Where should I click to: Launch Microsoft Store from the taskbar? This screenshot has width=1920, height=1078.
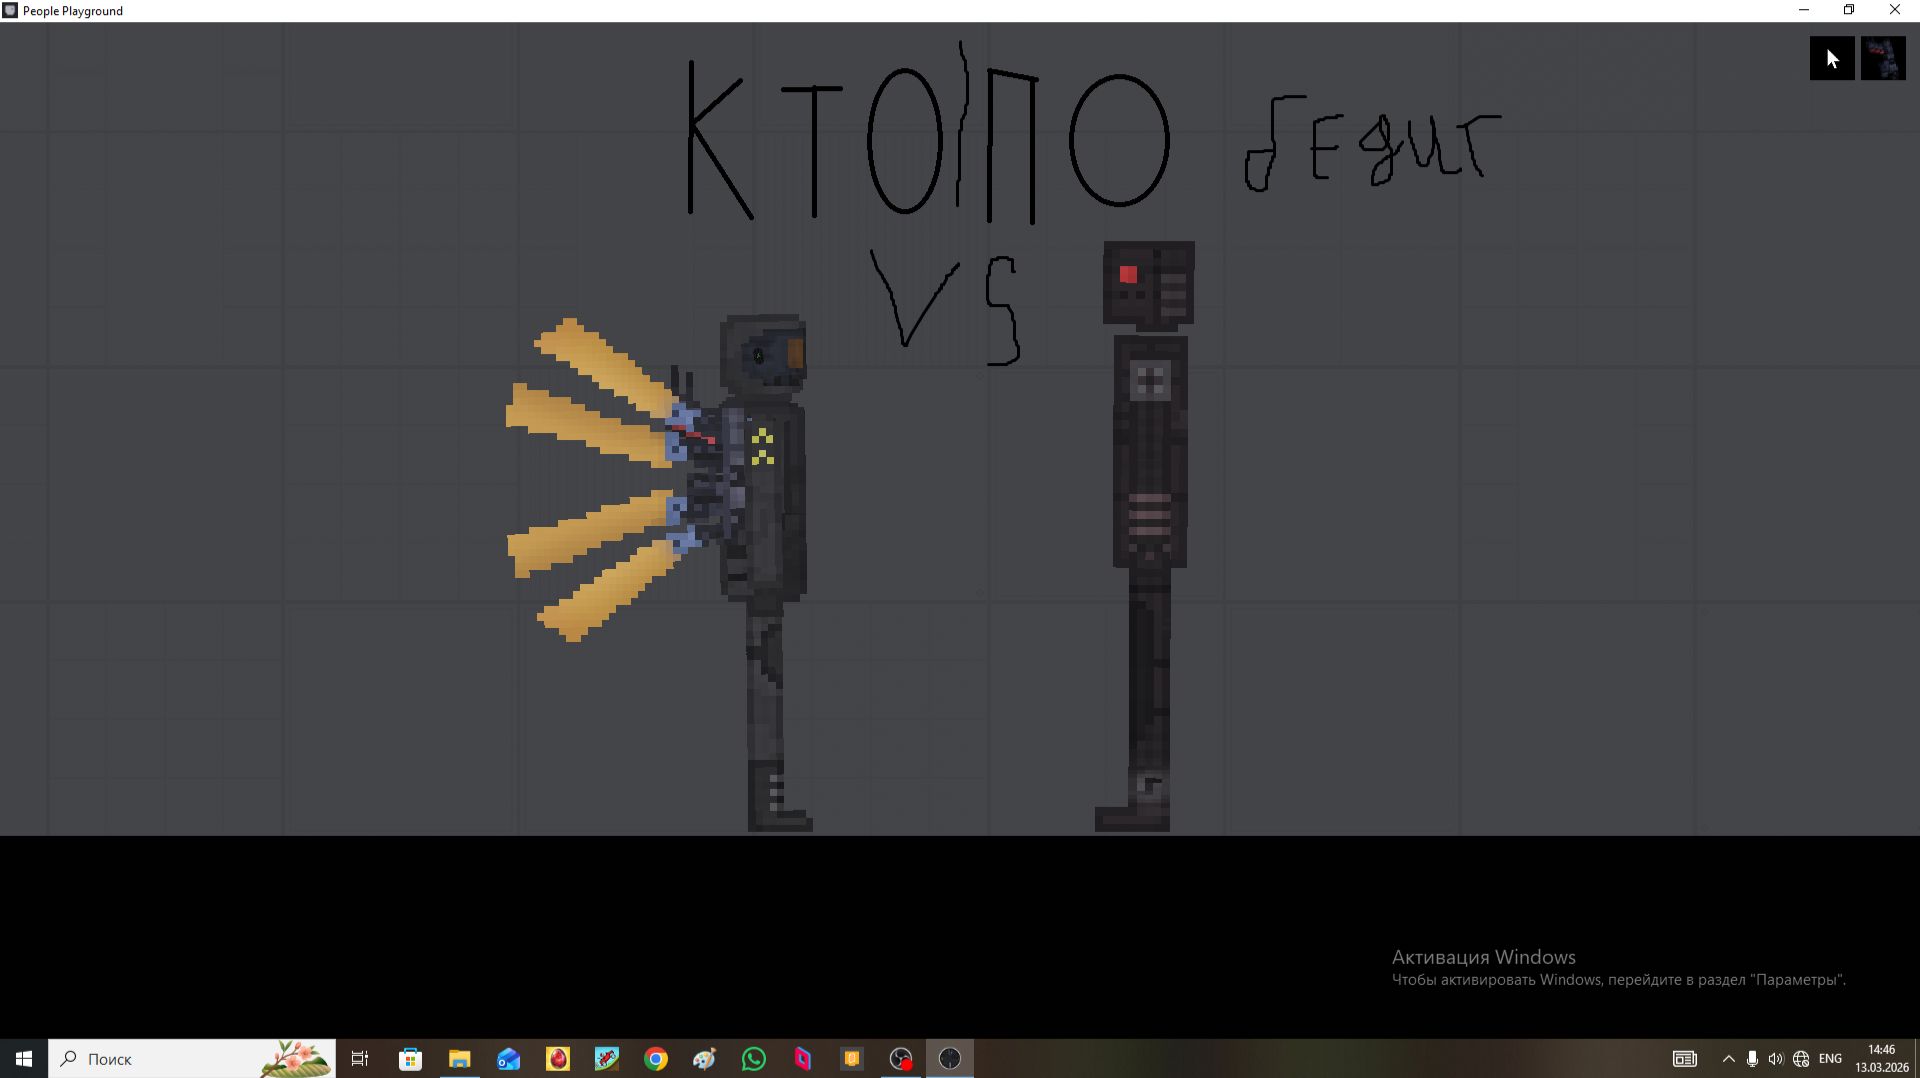coord(410,1058)
